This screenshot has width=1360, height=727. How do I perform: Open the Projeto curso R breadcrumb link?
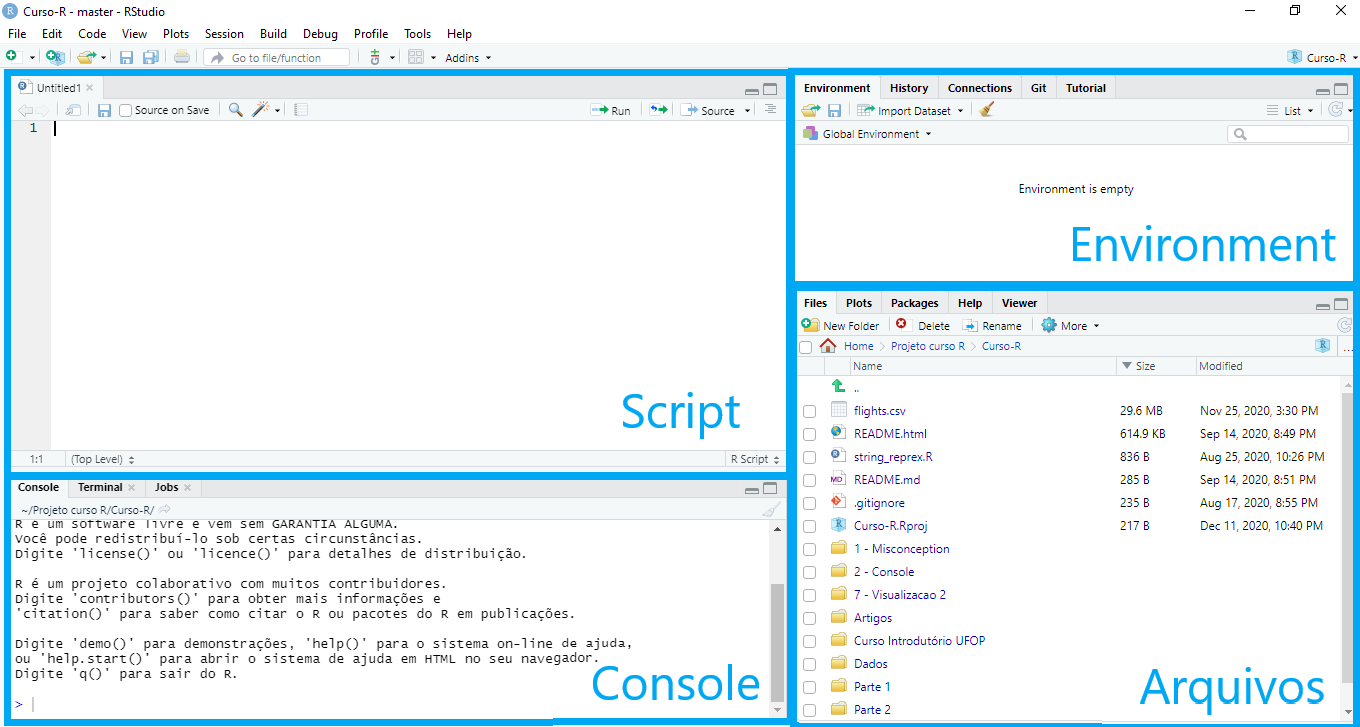928,346
